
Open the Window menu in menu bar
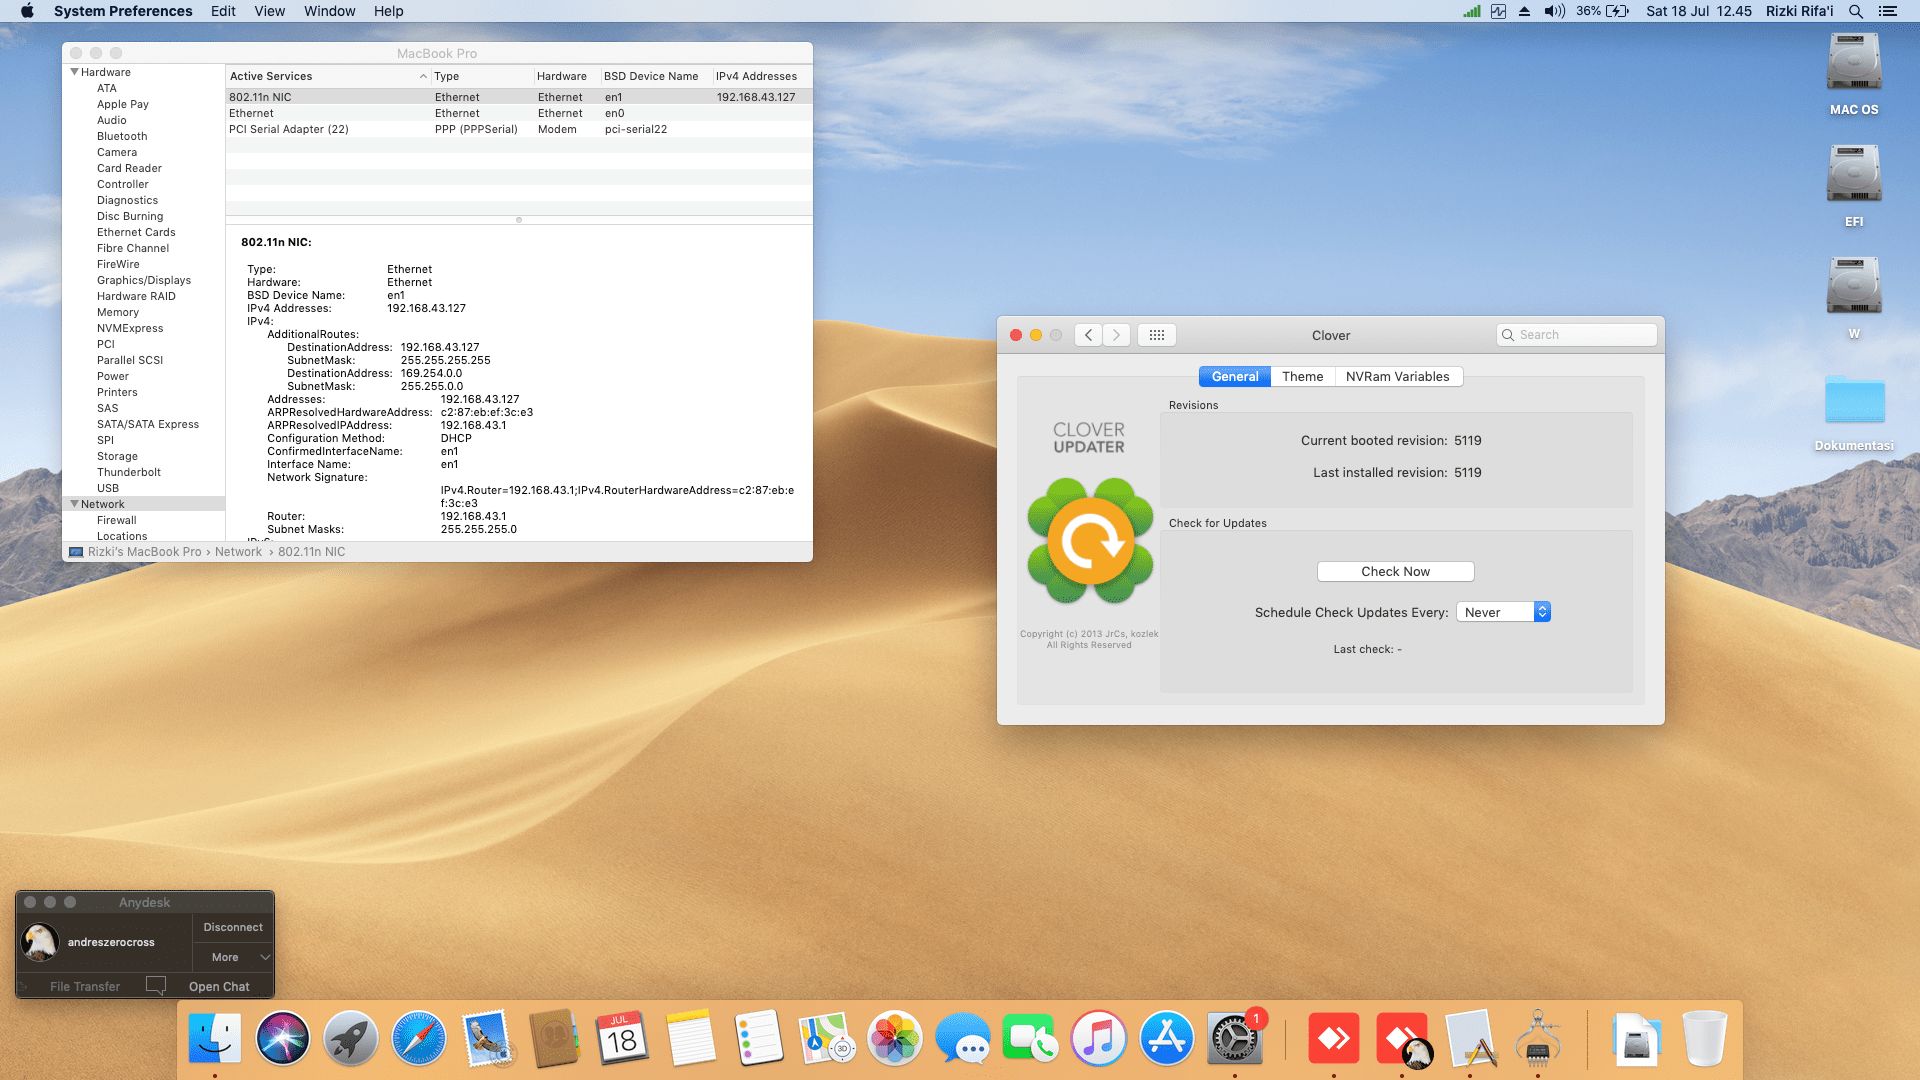coord(329,11)
